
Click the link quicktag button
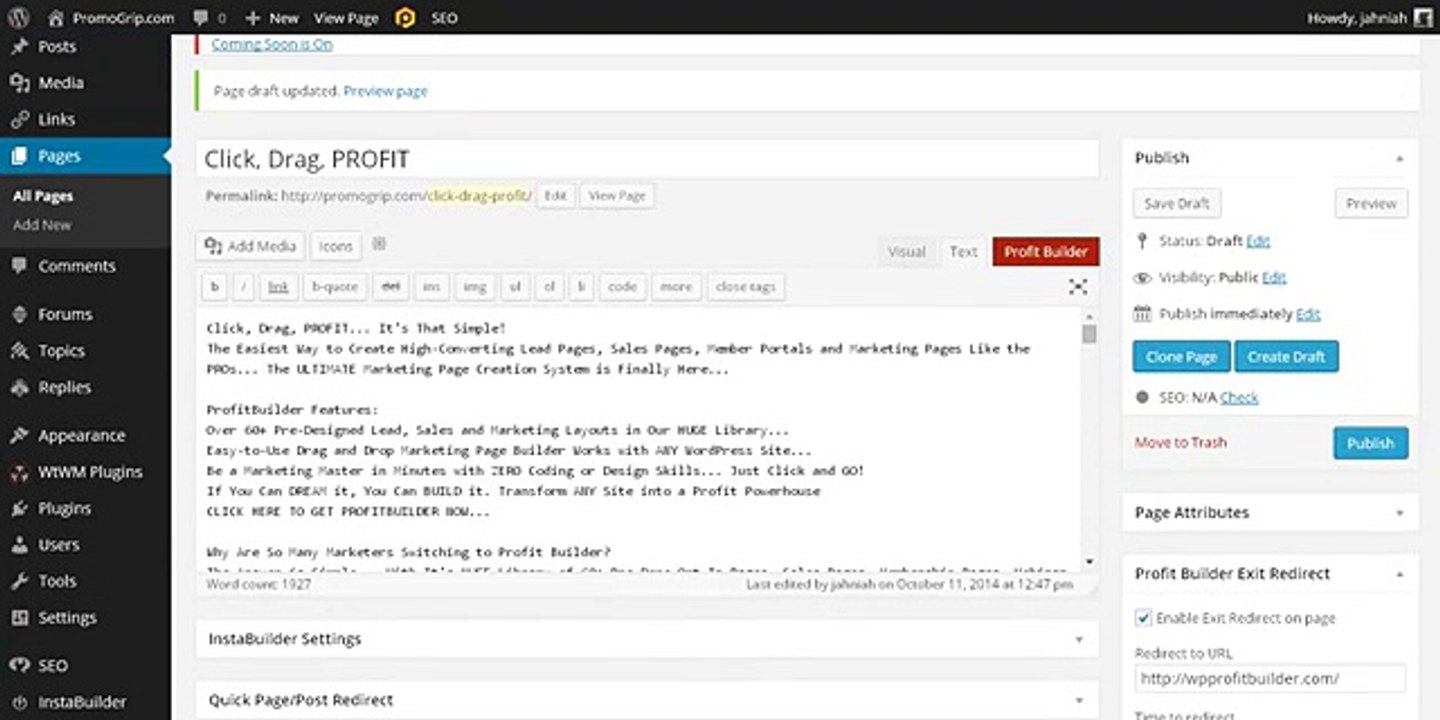click(278, 287)
